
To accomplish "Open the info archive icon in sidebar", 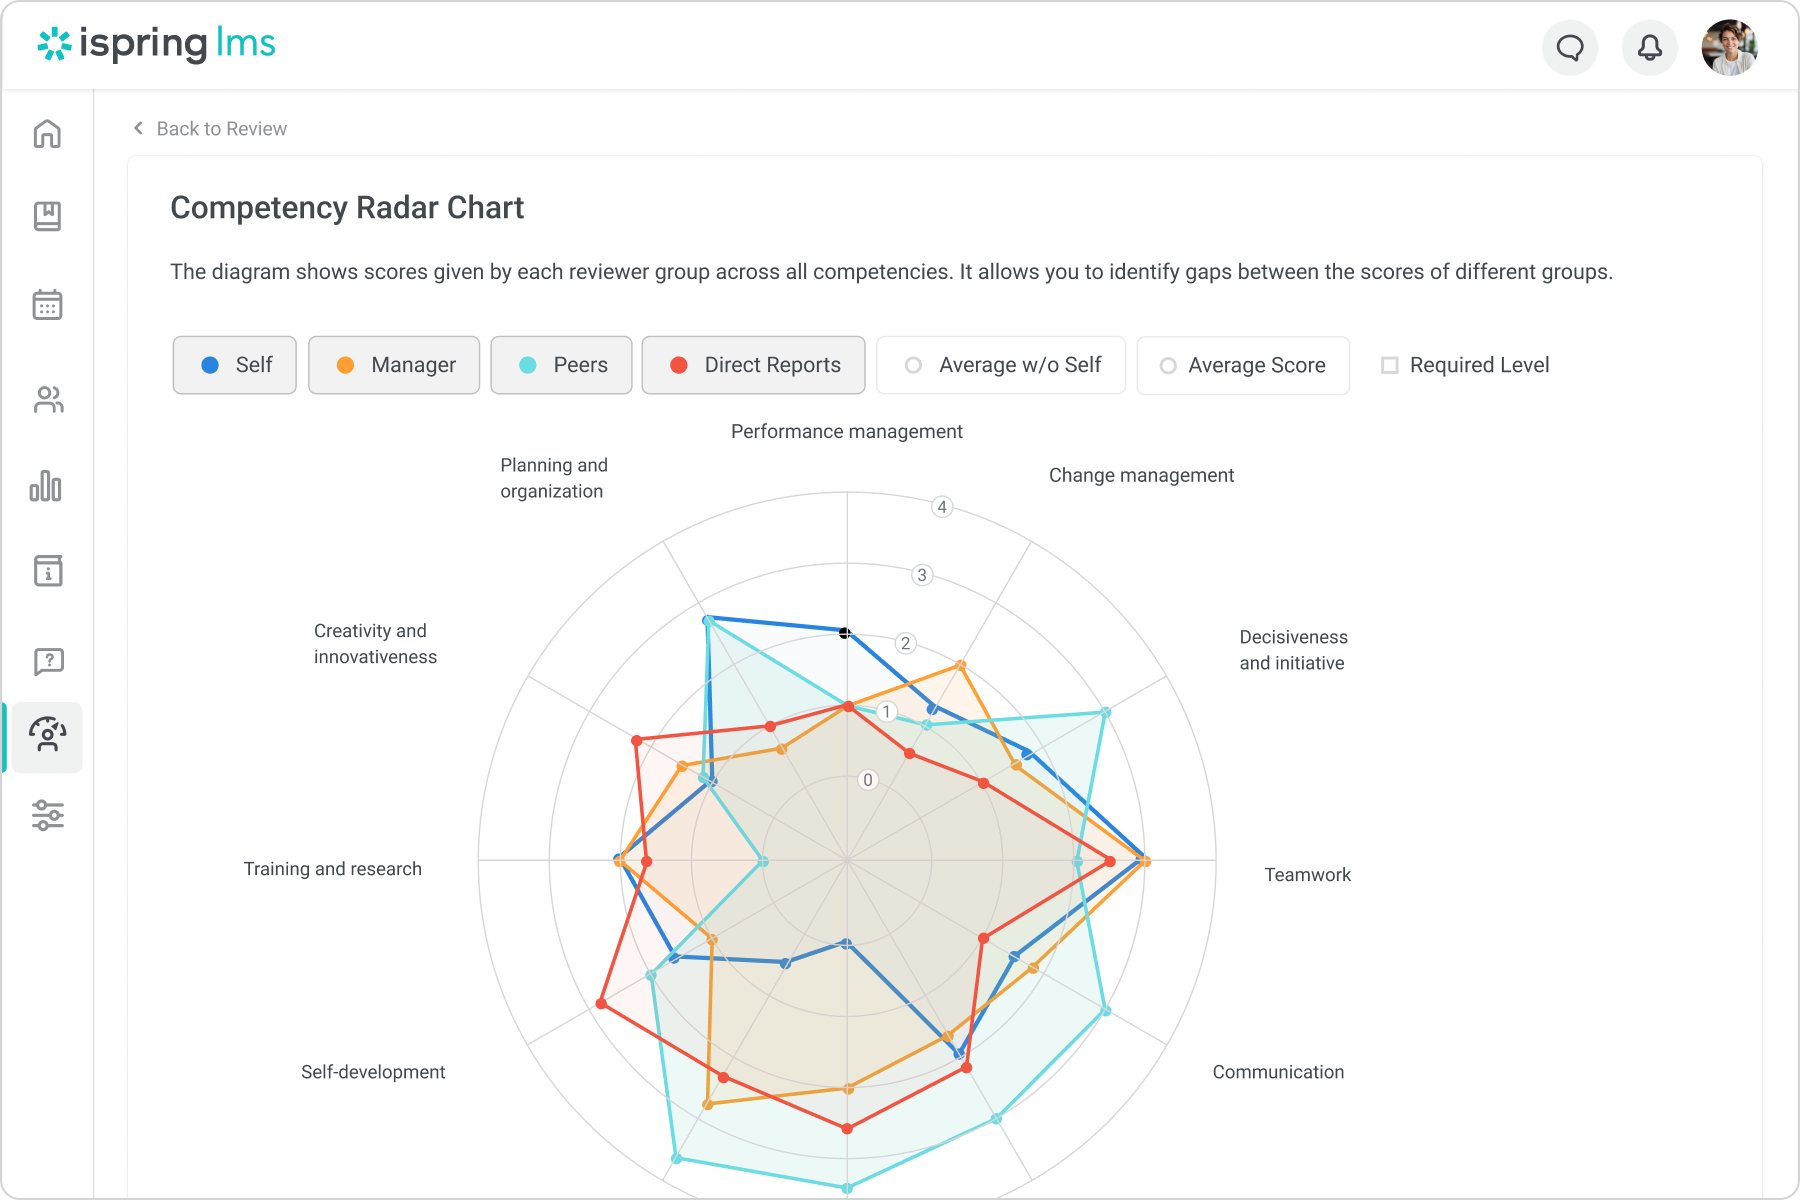I will click(47, 571).
